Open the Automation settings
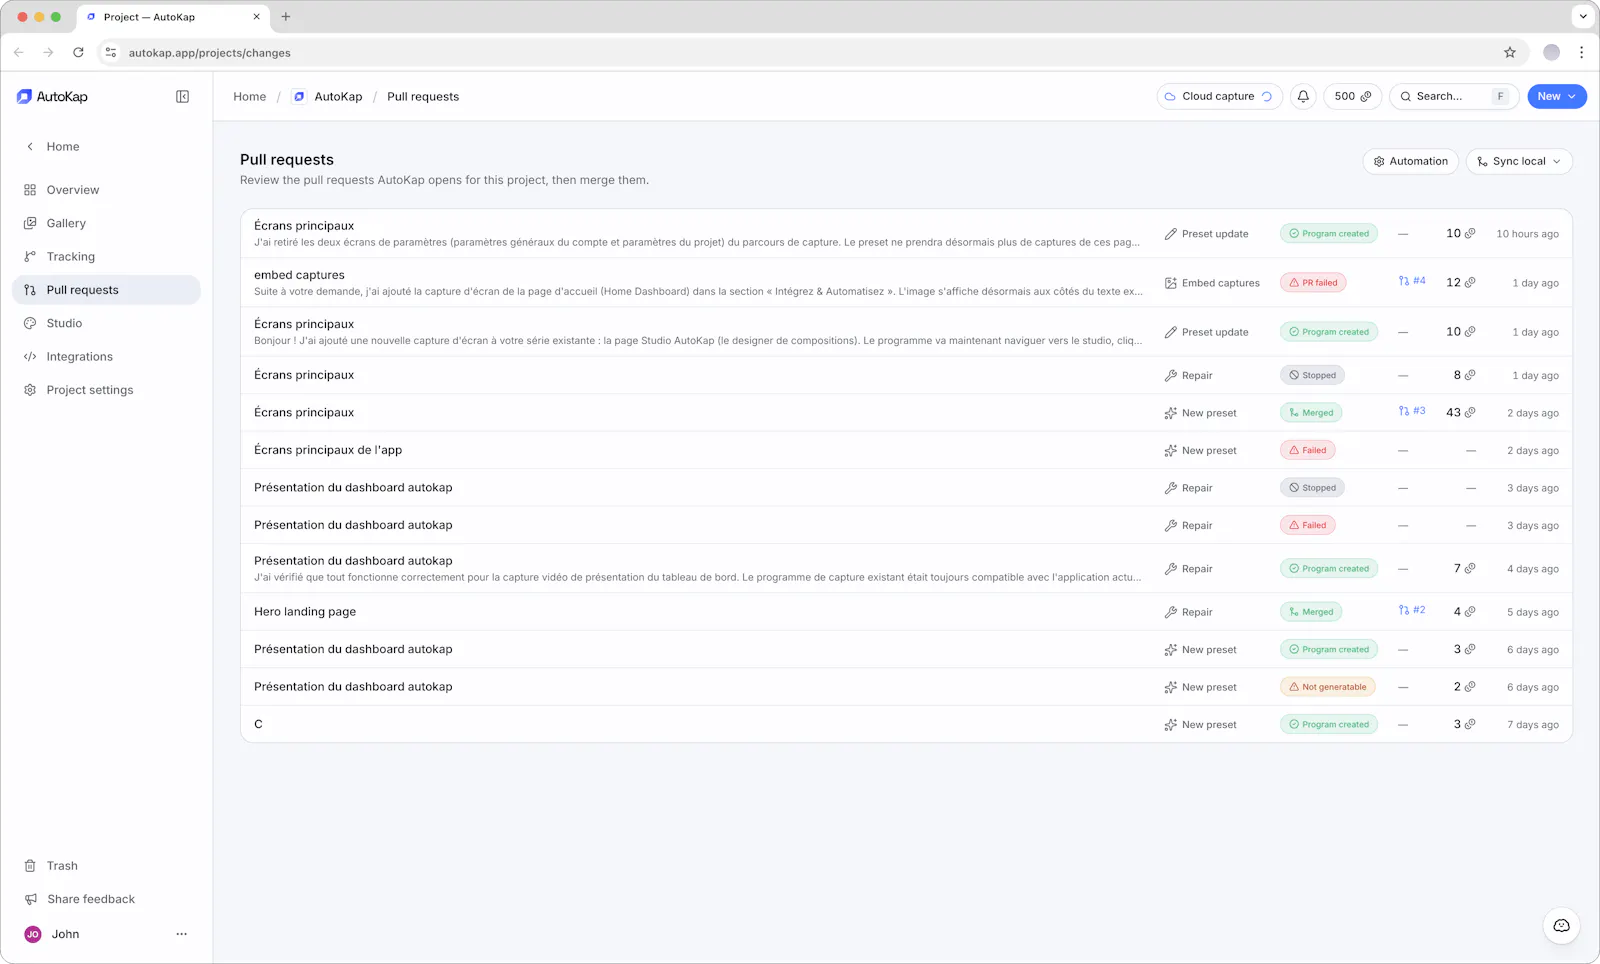The image size is (1600, 964). (1411, 161)
